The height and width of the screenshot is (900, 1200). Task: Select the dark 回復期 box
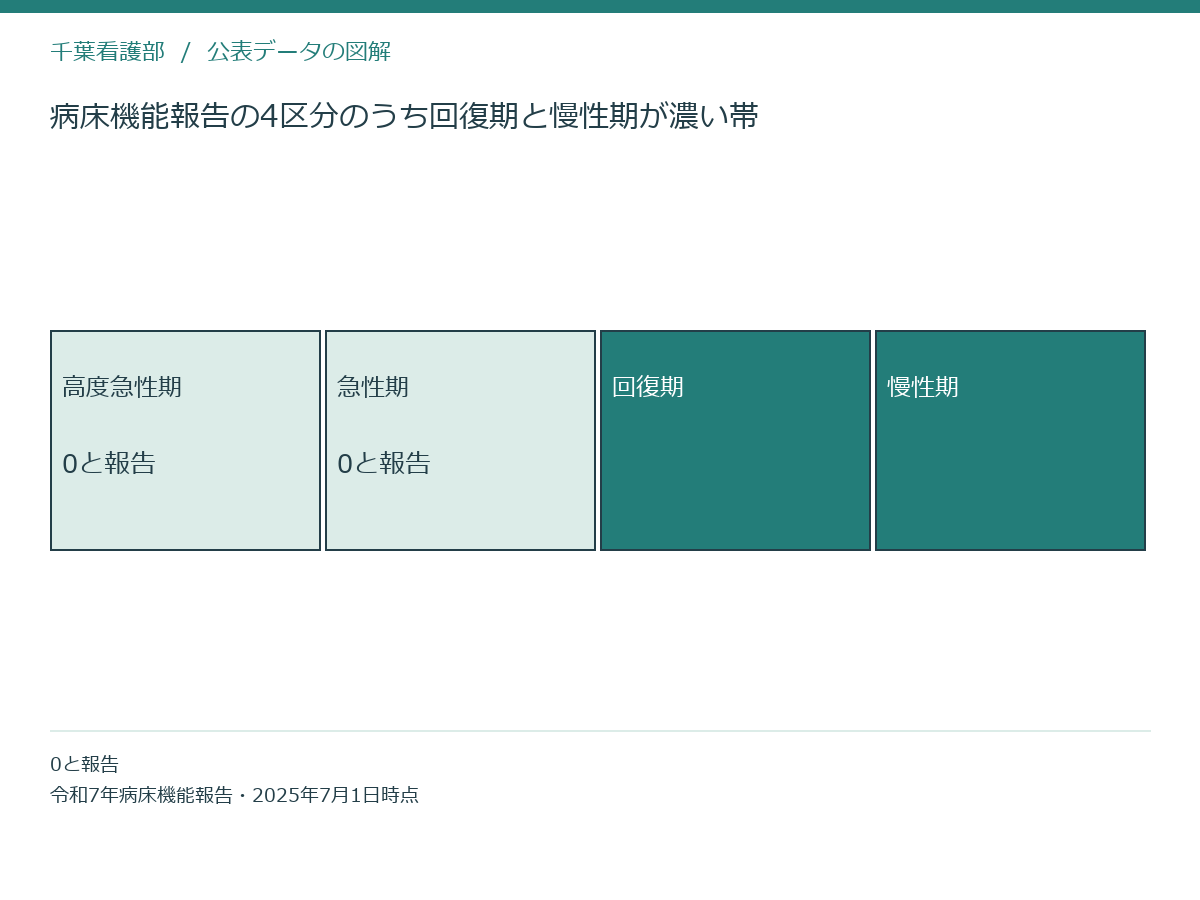(735, 440)
